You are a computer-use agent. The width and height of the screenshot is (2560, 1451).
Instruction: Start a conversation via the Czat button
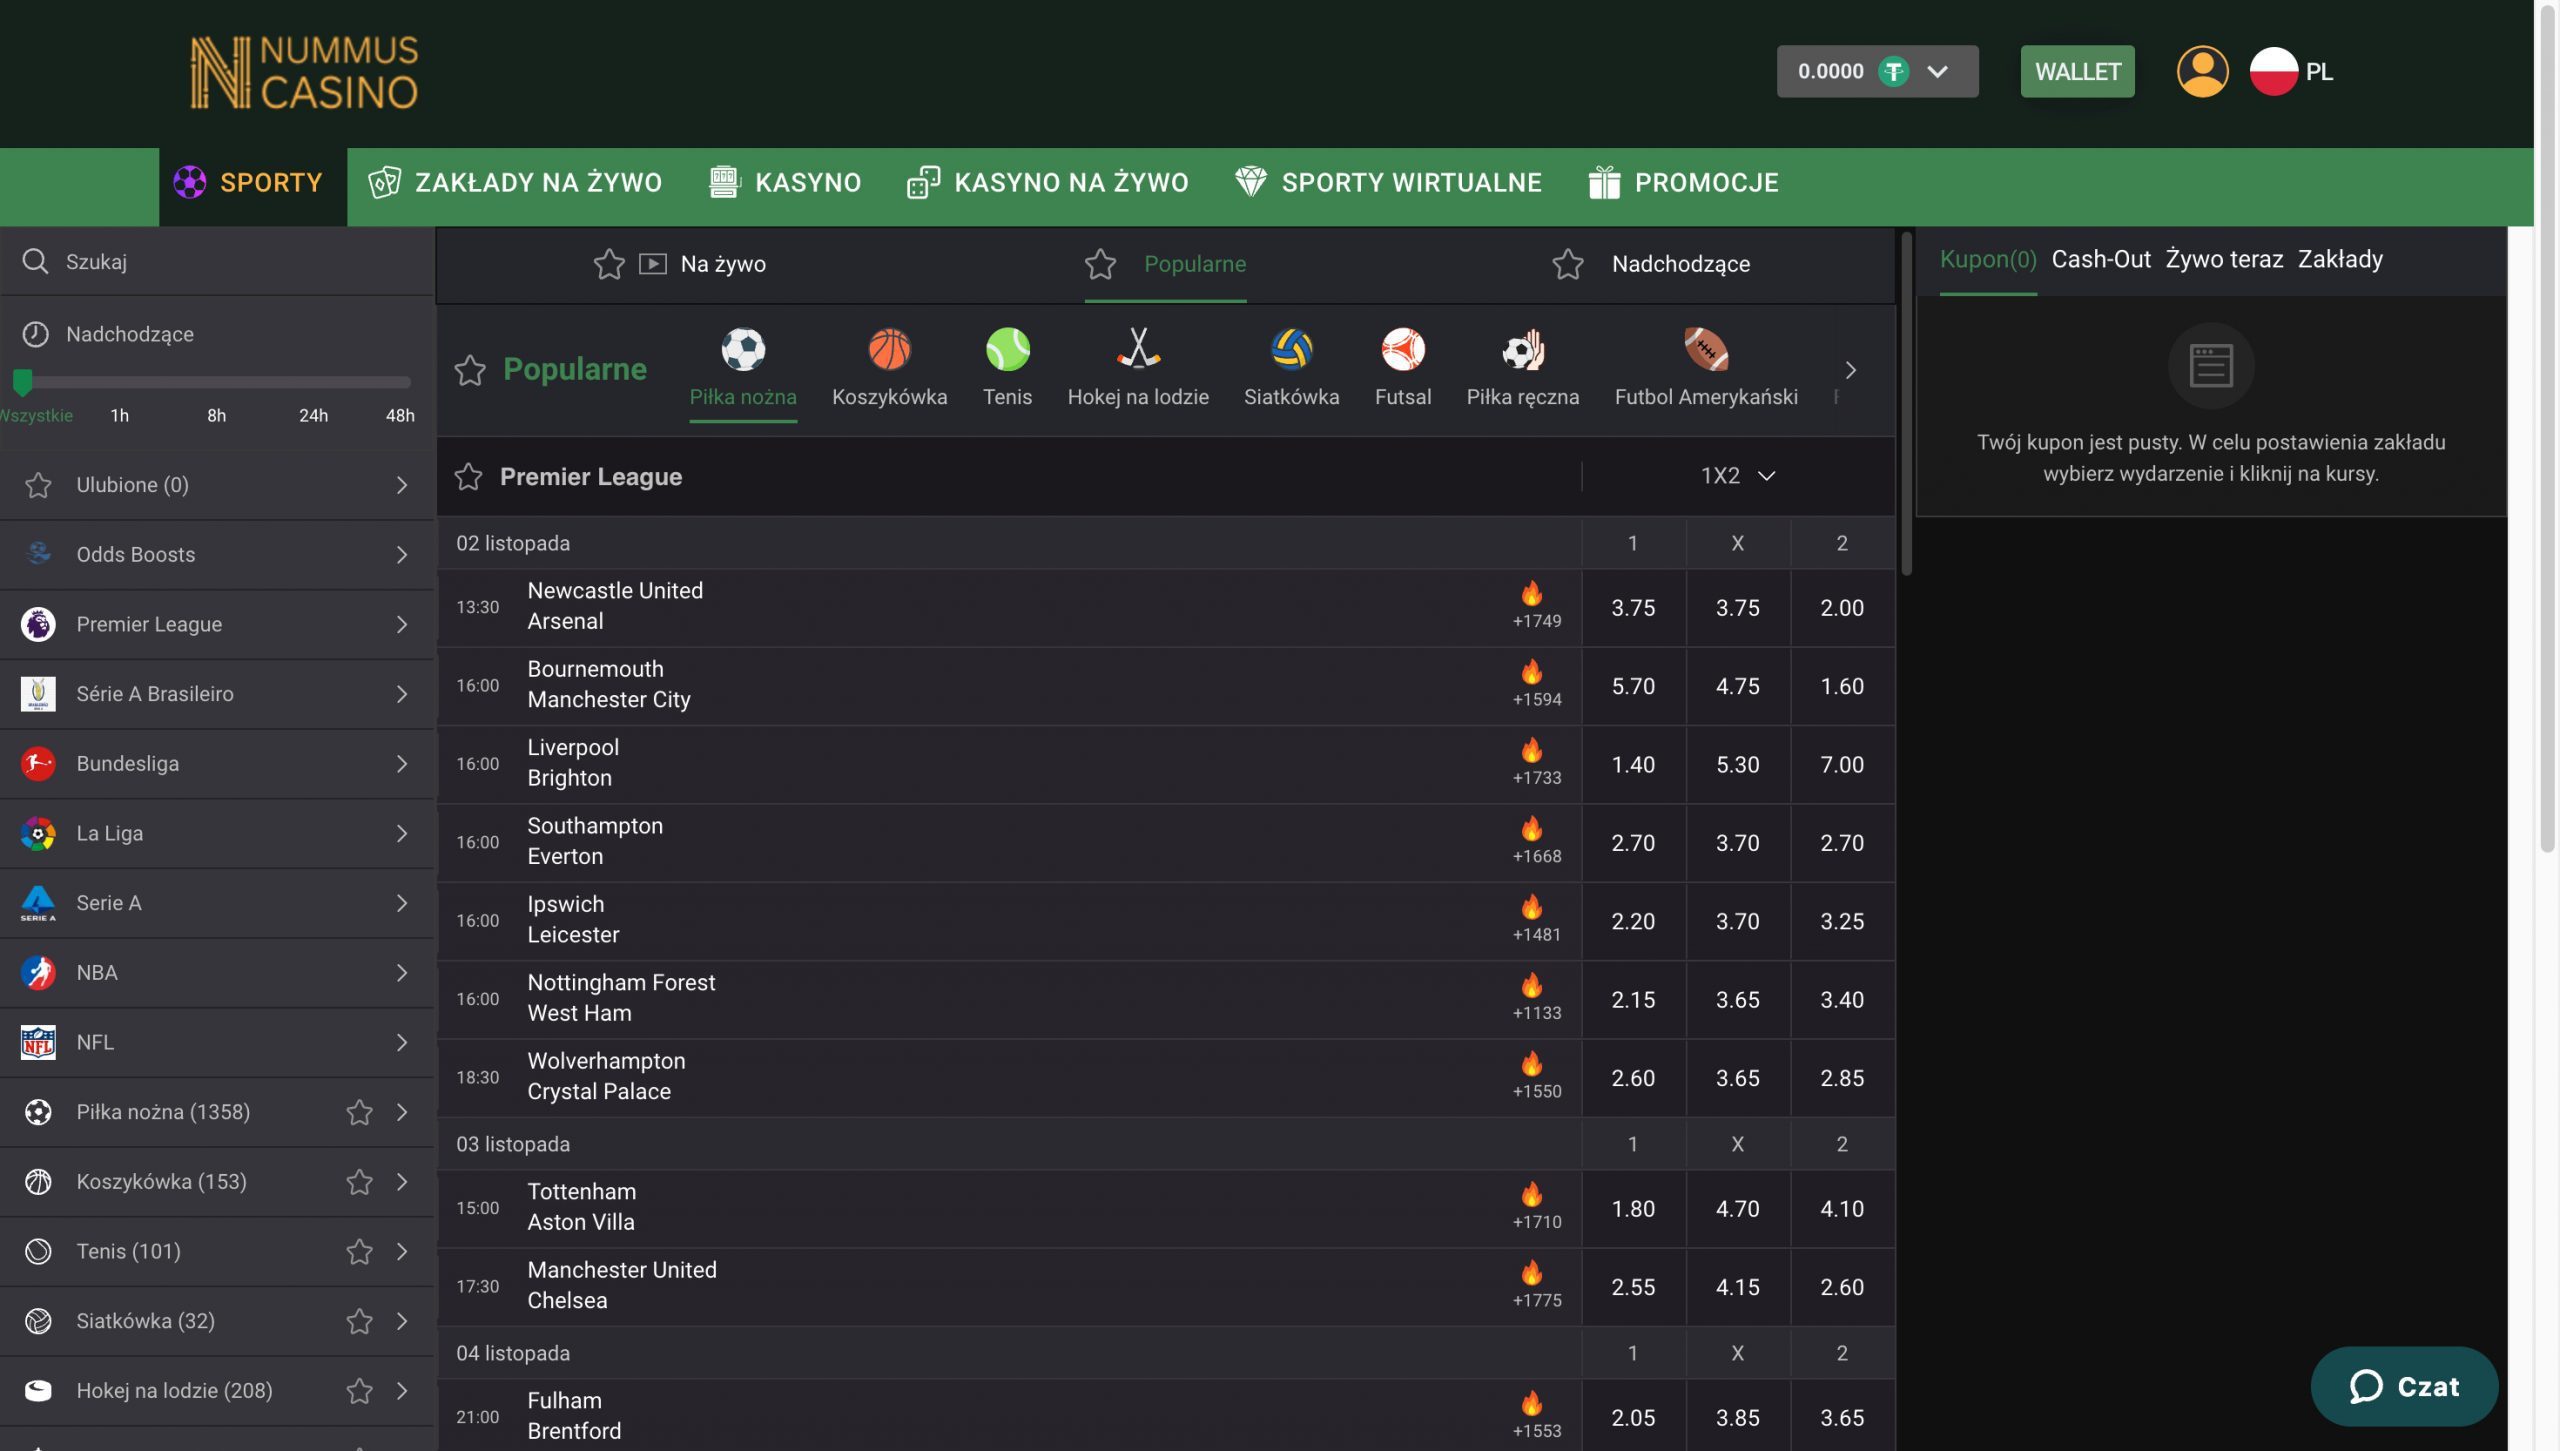click(2404, 1387)
